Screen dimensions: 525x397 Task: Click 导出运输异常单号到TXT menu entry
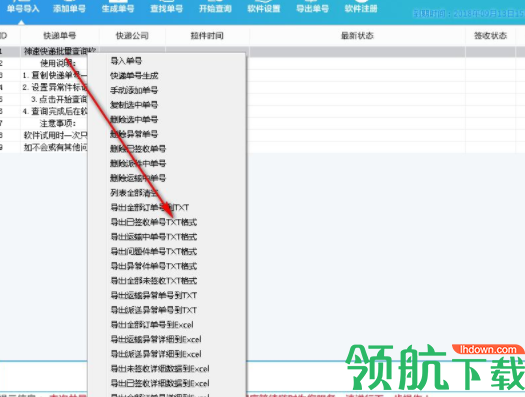click(154, 295)
